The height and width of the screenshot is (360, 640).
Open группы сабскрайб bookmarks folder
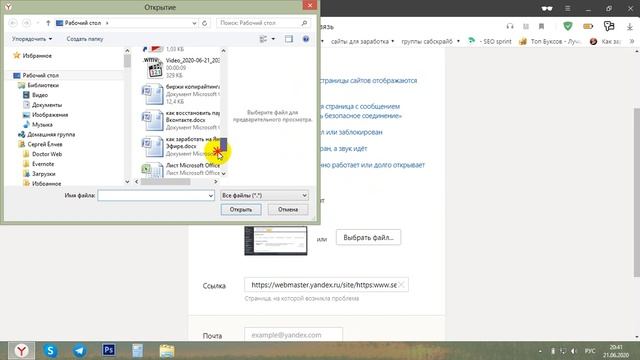(430, 41)
